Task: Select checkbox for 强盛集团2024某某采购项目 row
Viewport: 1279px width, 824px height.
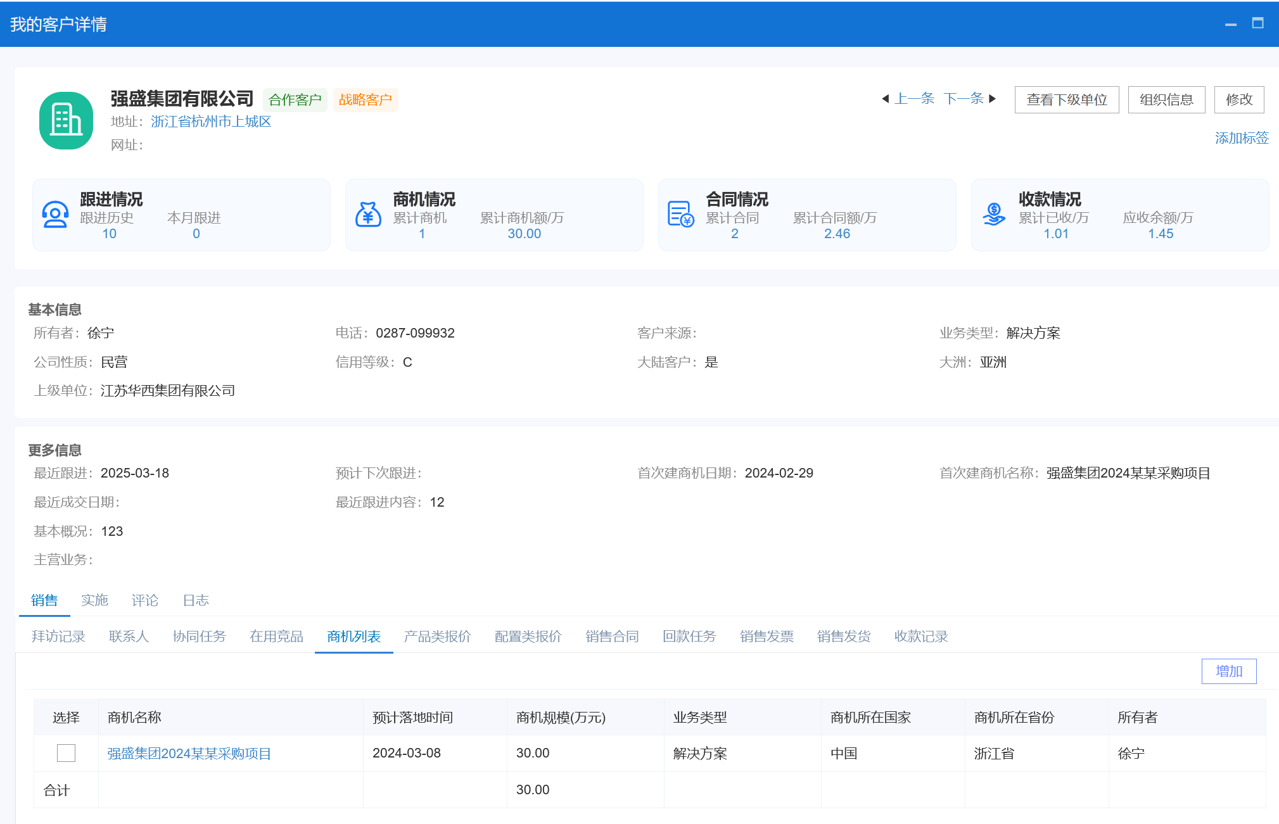Action: coord(66,753)
